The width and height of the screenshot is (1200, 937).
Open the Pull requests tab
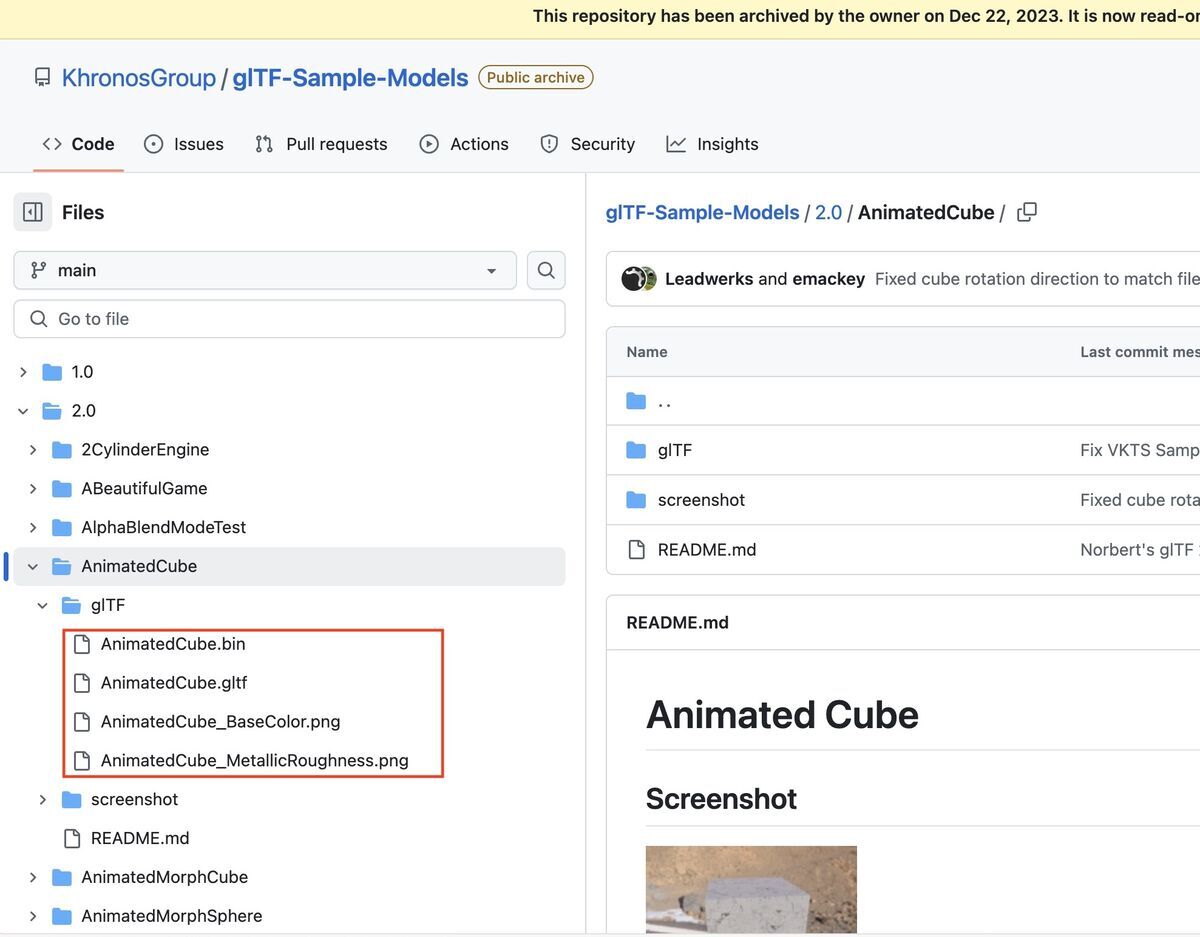[321, 144]
